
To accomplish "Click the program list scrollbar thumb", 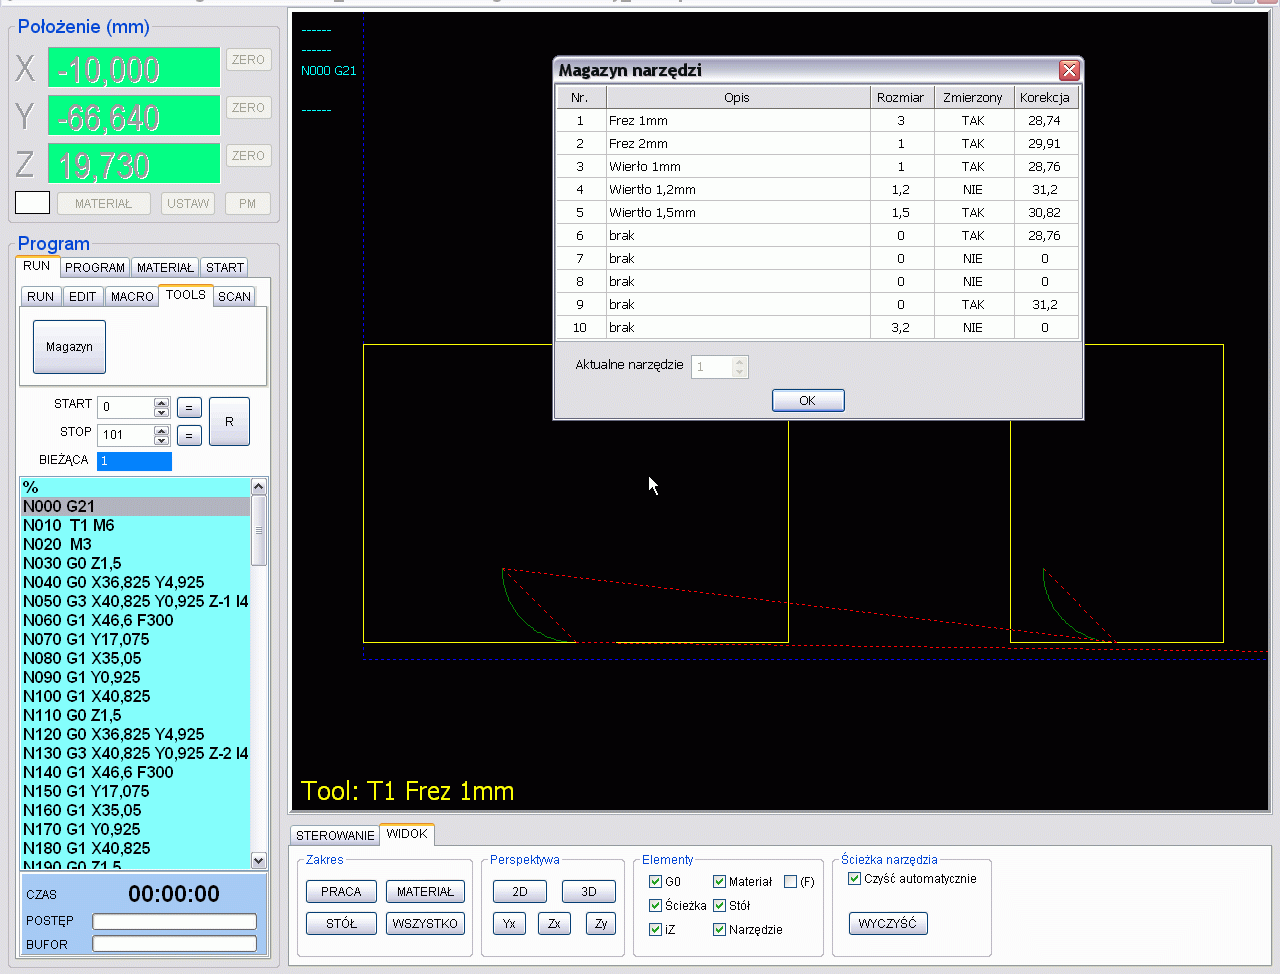I will [x=259, y=530].
